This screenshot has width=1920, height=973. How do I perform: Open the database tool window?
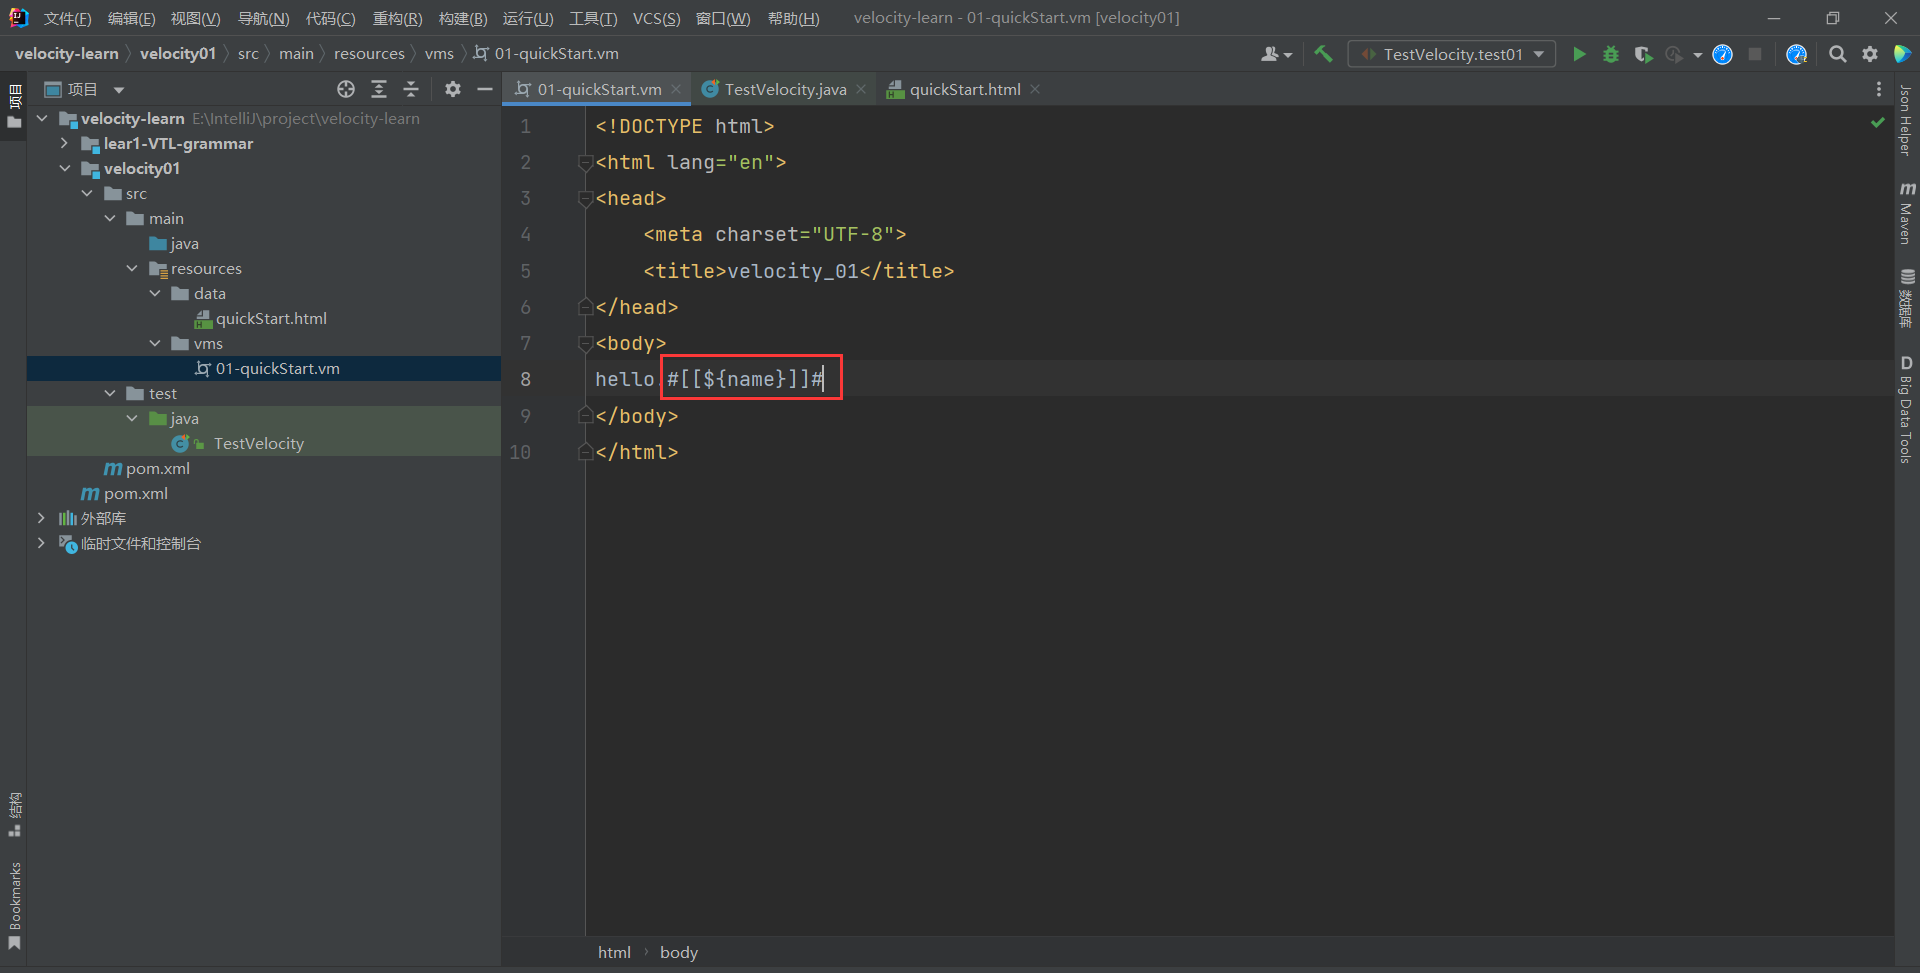point(1907,298)
